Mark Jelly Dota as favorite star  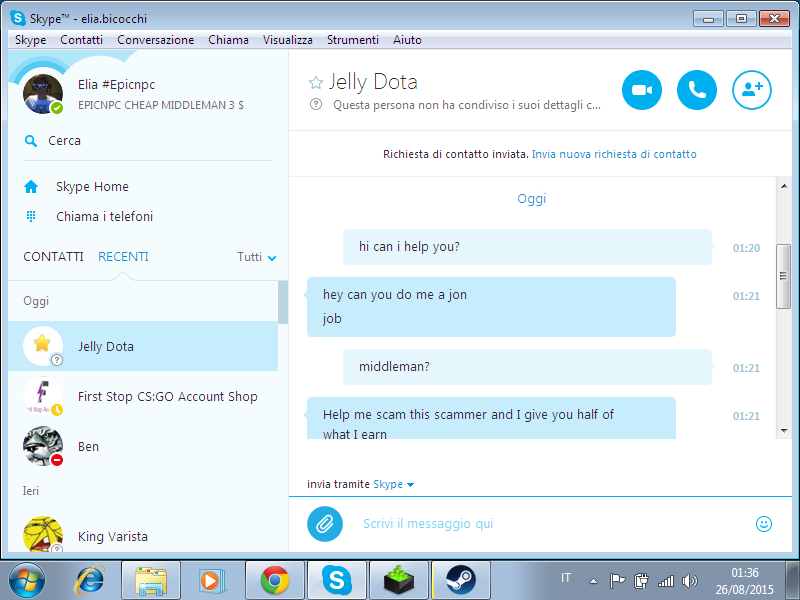point(316,82)
